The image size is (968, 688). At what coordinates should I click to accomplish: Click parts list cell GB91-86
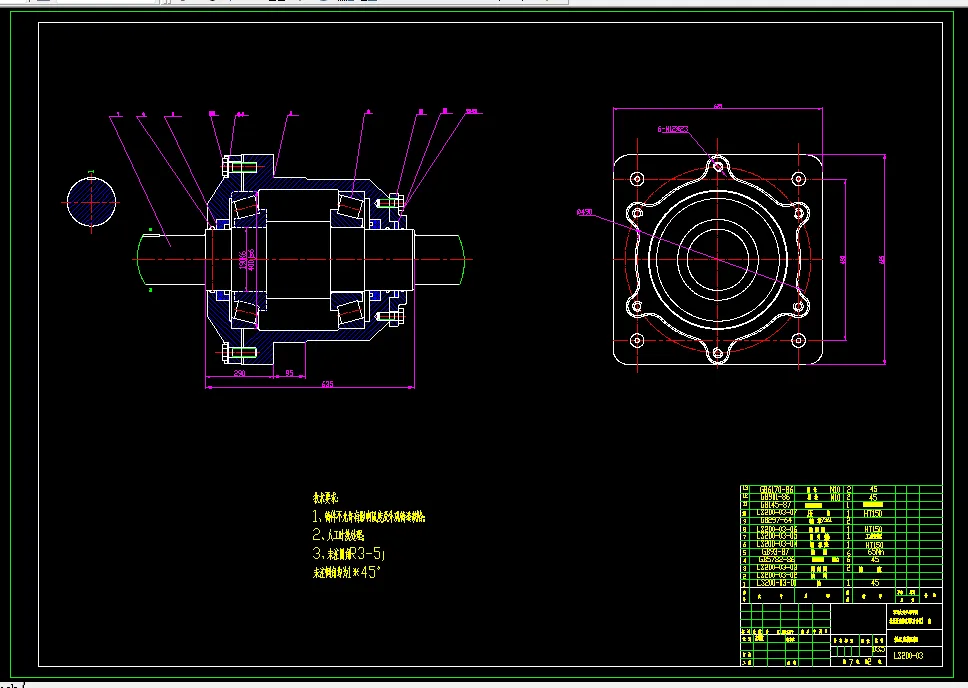[775, 497]
